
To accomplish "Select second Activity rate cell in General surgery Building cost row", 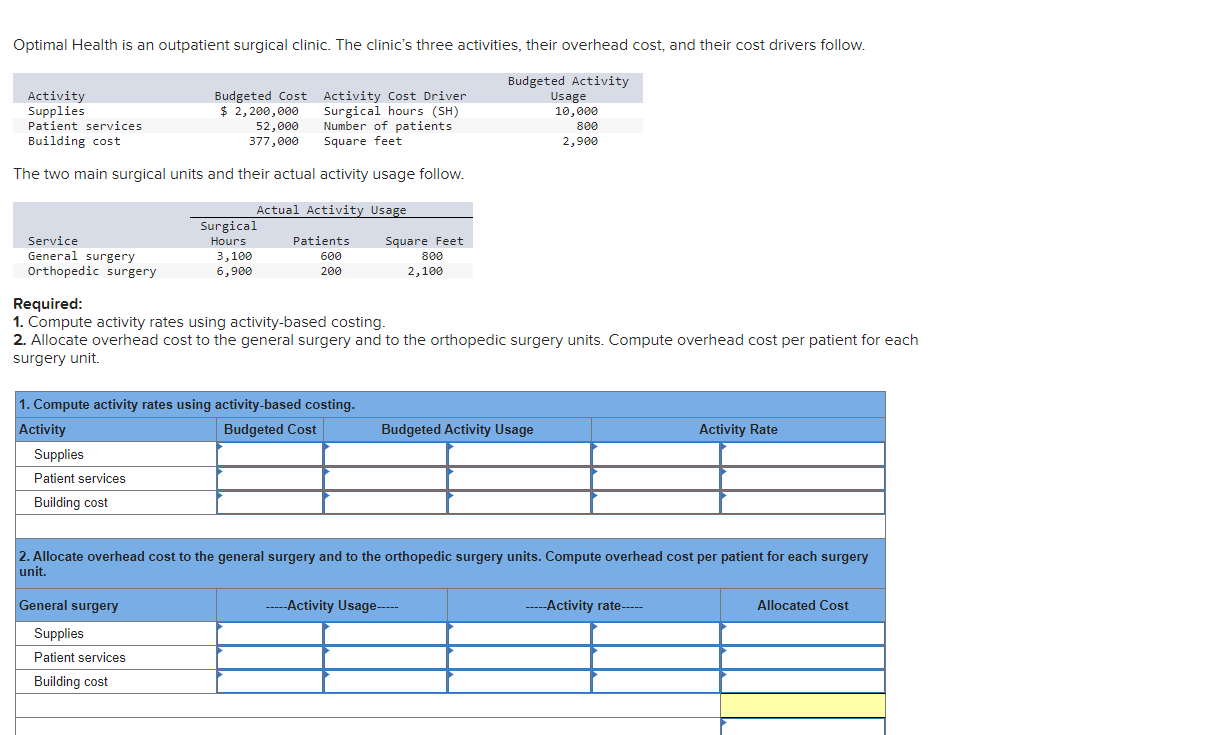I will coord(655,681).
